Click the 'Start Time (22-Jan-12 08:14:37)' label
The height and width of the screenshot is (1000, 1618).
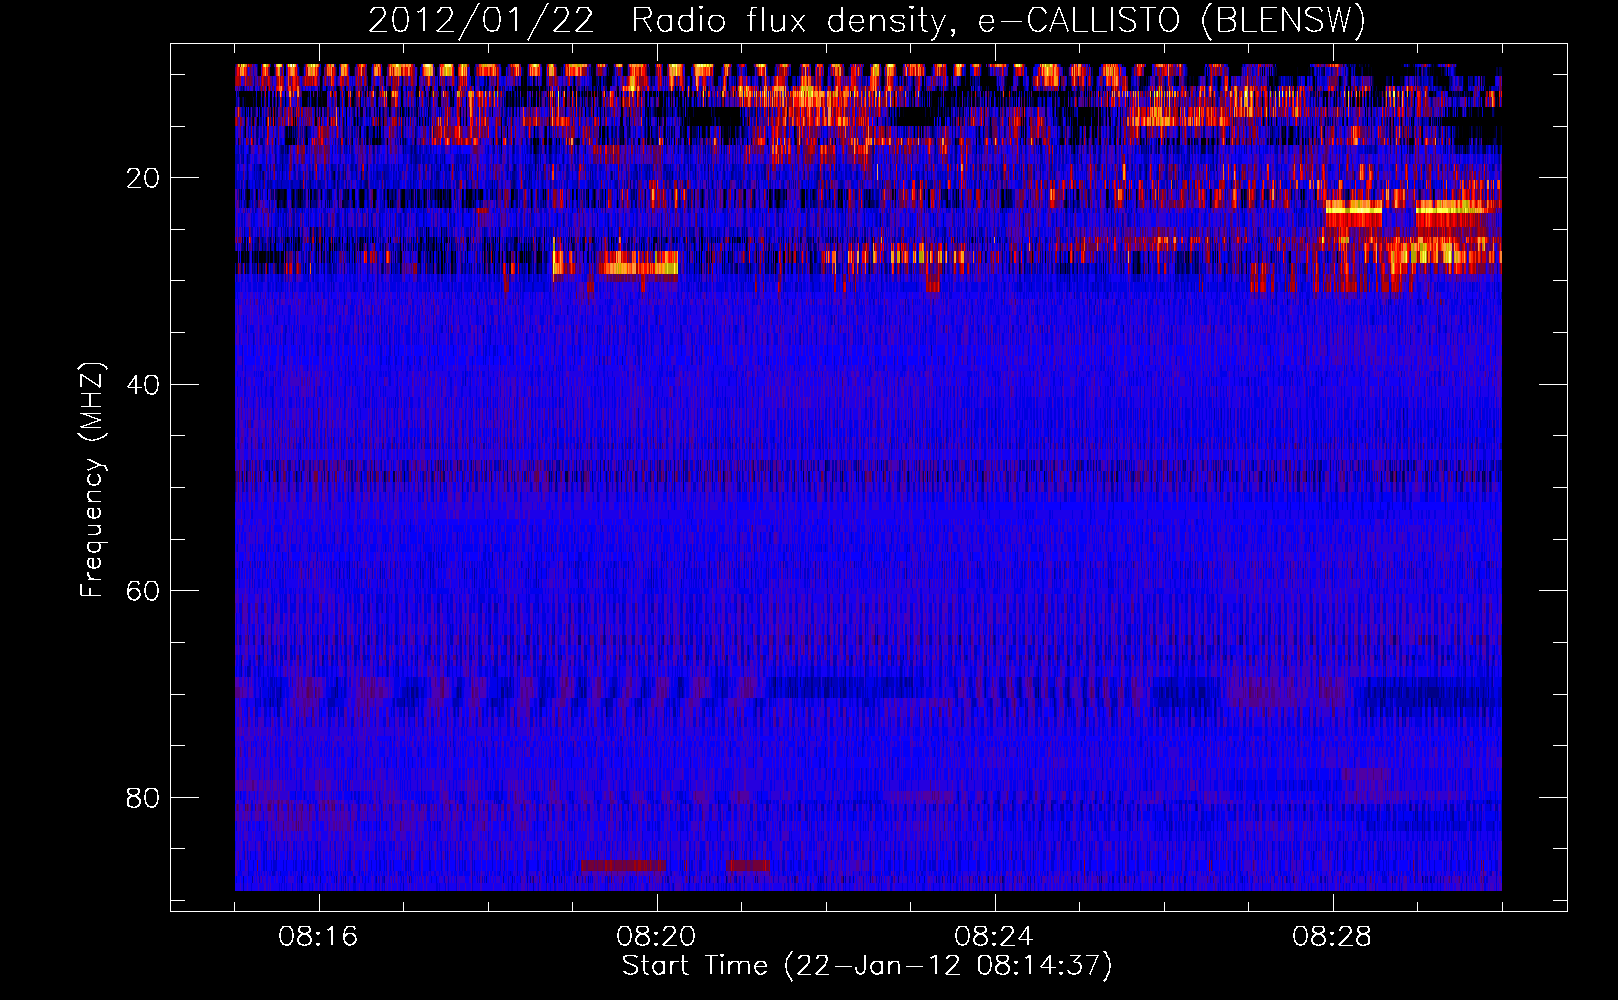867,966
